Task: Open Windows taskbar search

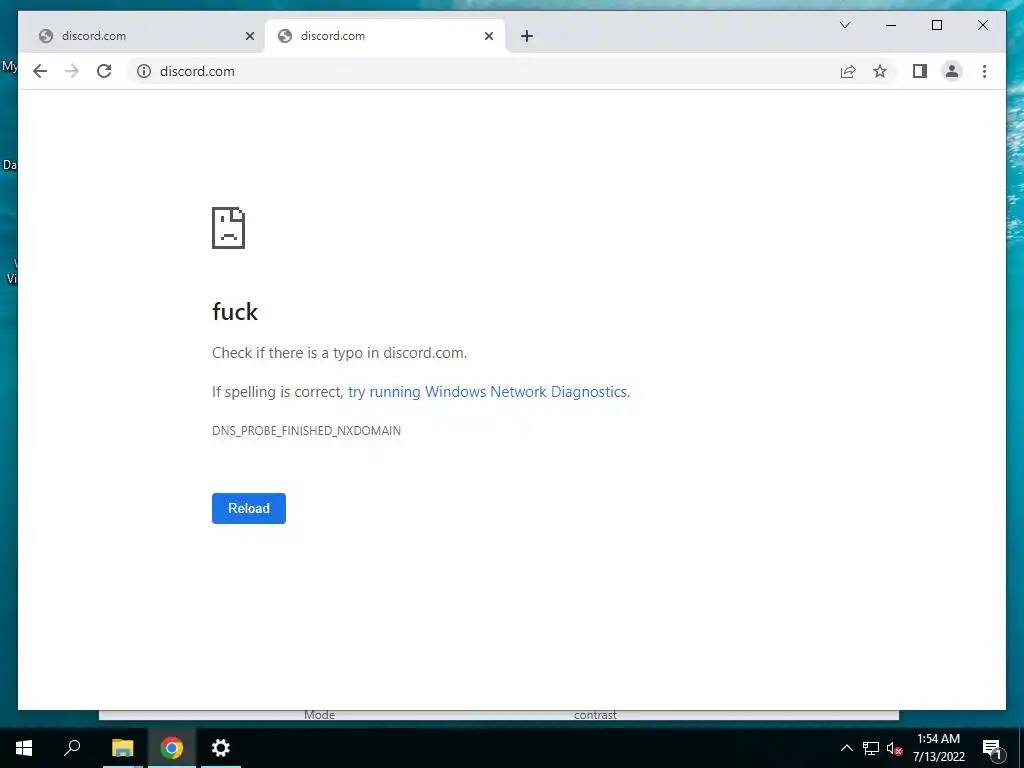Action: (x=72, y=748)
